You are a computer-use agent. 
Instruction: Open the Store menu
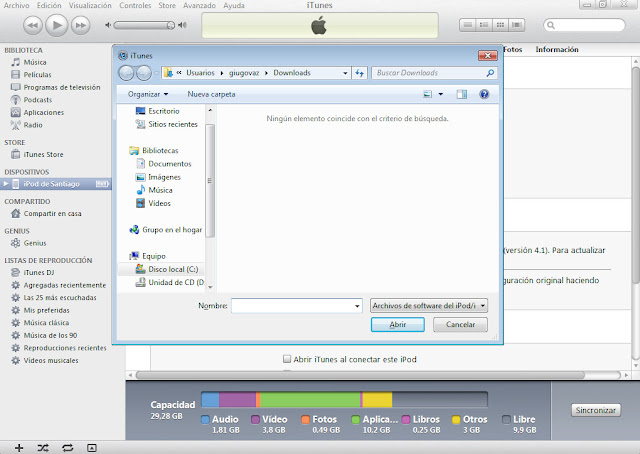[x=167, y=5]
